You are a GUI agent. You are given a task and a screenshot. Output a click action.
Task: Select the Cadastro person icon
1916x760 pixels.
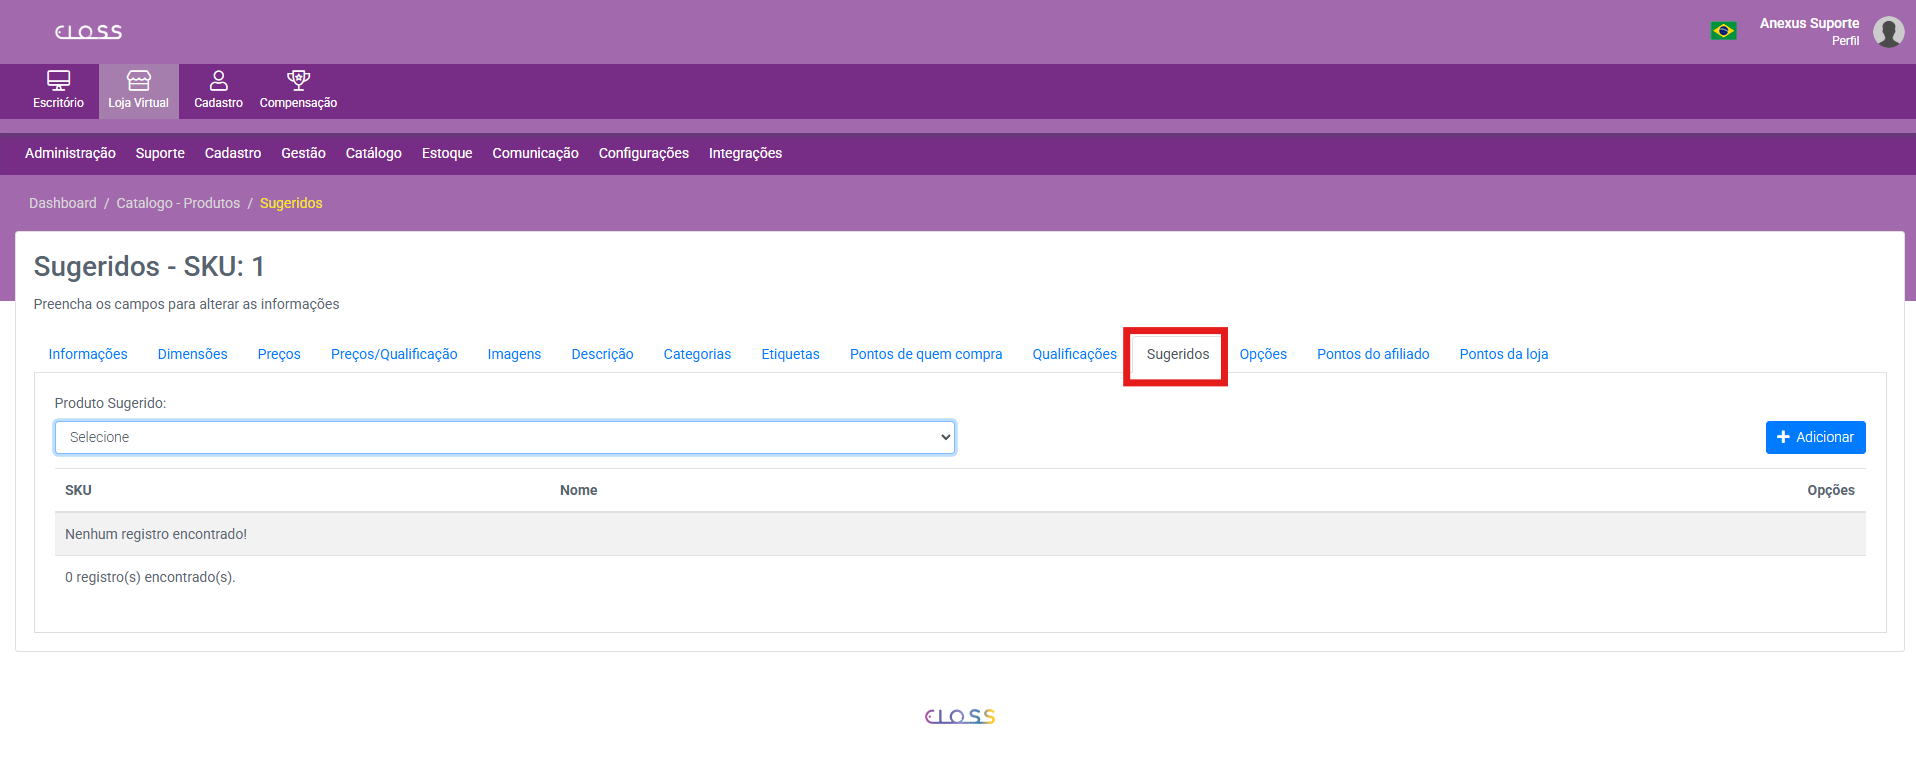[x=218, y=81]
